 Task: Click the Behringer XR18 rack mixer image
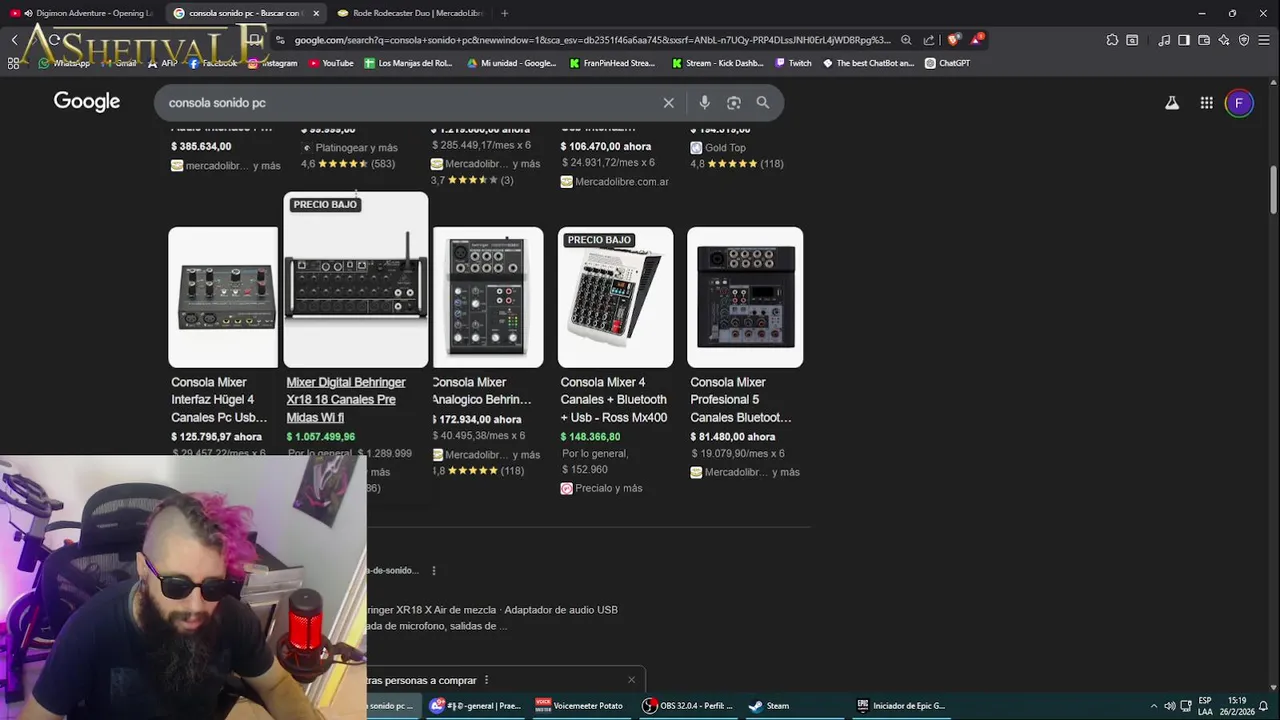356,280
